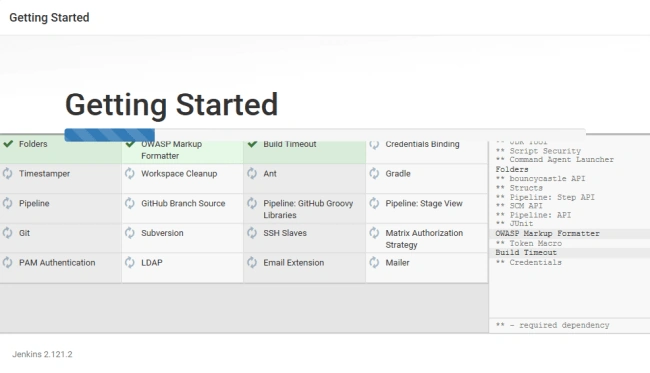Select the GitHub Branch Source plugin label
This screenshot has height=373, width=650.
183,203
